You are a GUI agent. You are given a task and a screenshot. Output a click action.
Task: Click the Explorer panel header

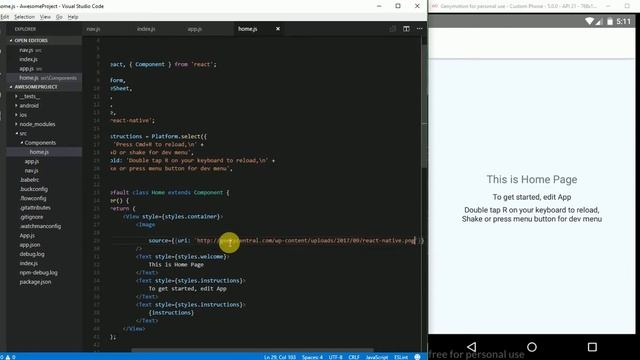pyautogui.click(x=25, y=29)
